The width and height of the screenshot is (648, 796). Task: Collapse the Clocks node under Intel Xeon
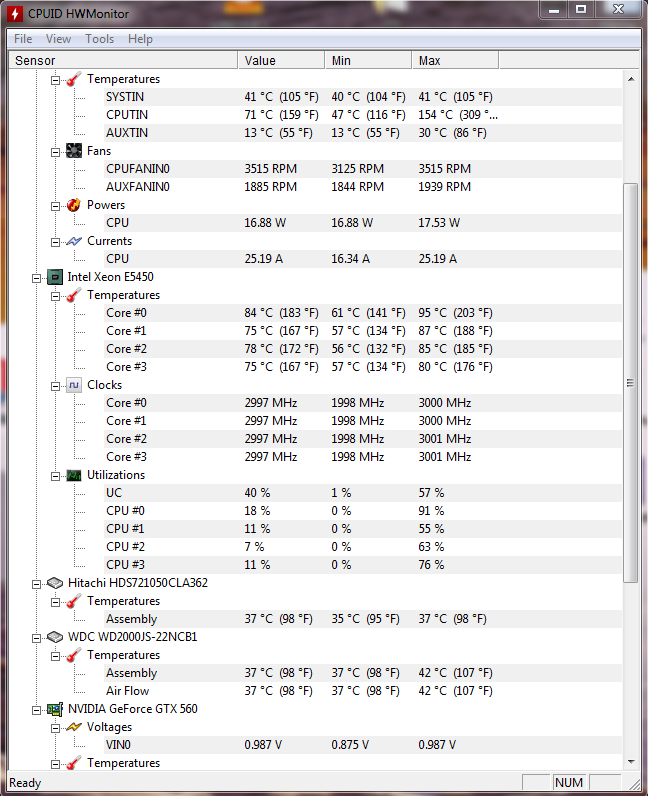(56, 385)
